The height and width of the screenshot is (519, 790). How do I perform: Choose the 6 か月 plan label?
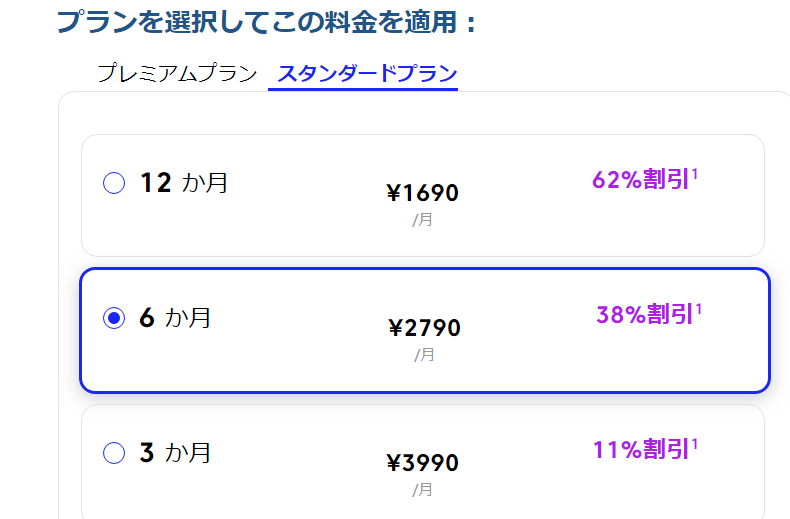tap(175, 318)
